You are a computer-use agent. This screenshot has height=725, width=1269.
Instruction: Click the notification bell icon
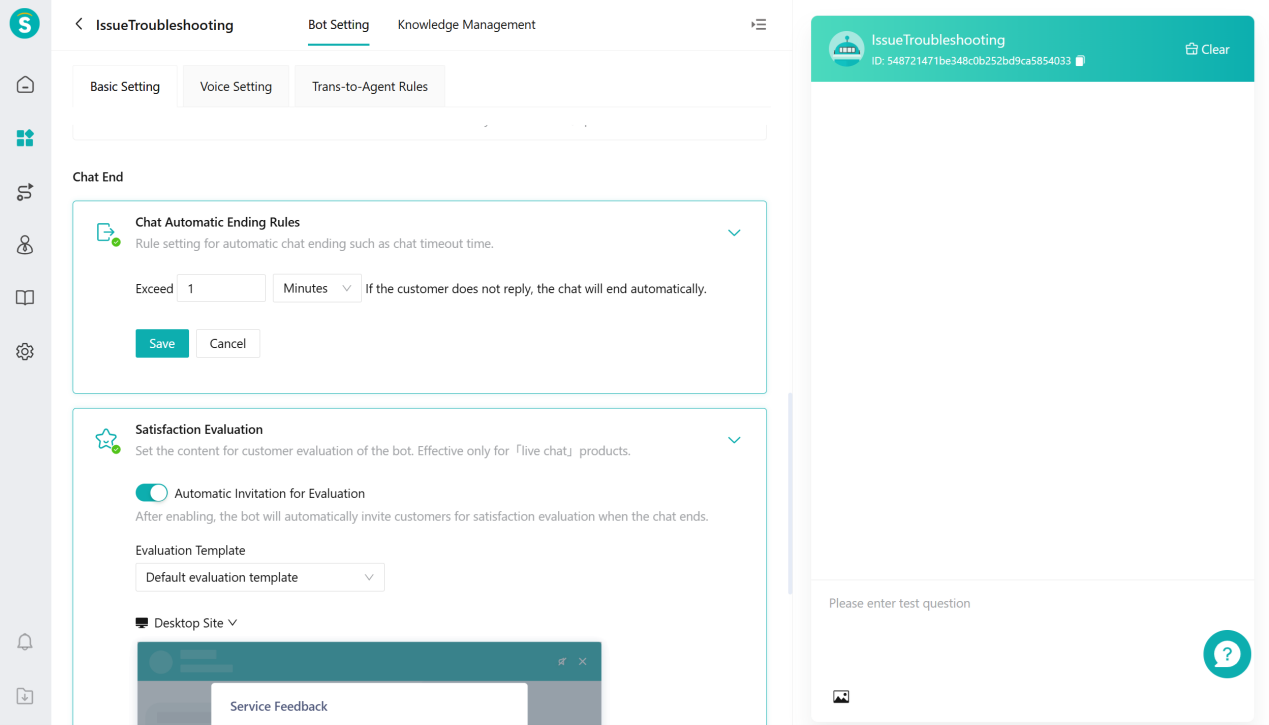click(24, 641)
